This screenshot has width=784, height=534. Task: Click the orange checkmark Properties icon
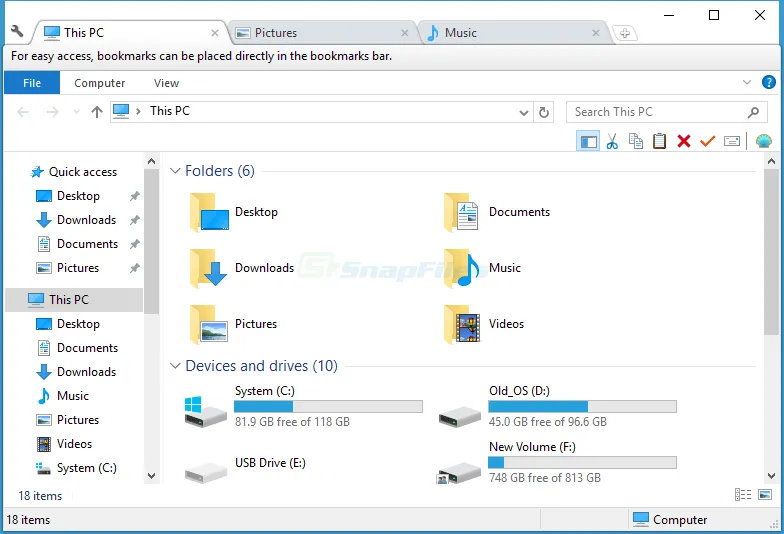708,142
